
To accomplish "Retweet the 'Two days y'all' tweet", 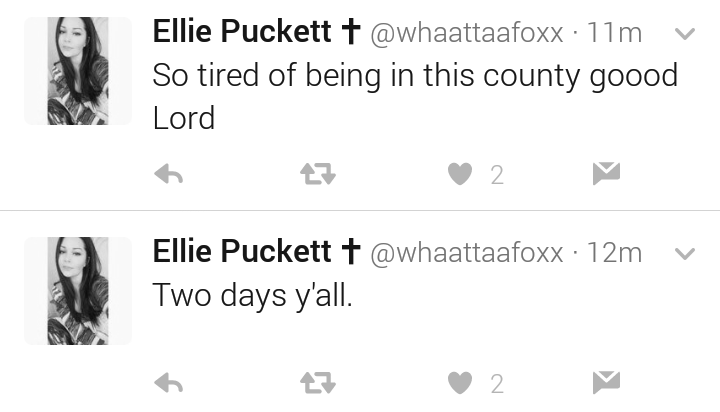I will click(318, 383).
